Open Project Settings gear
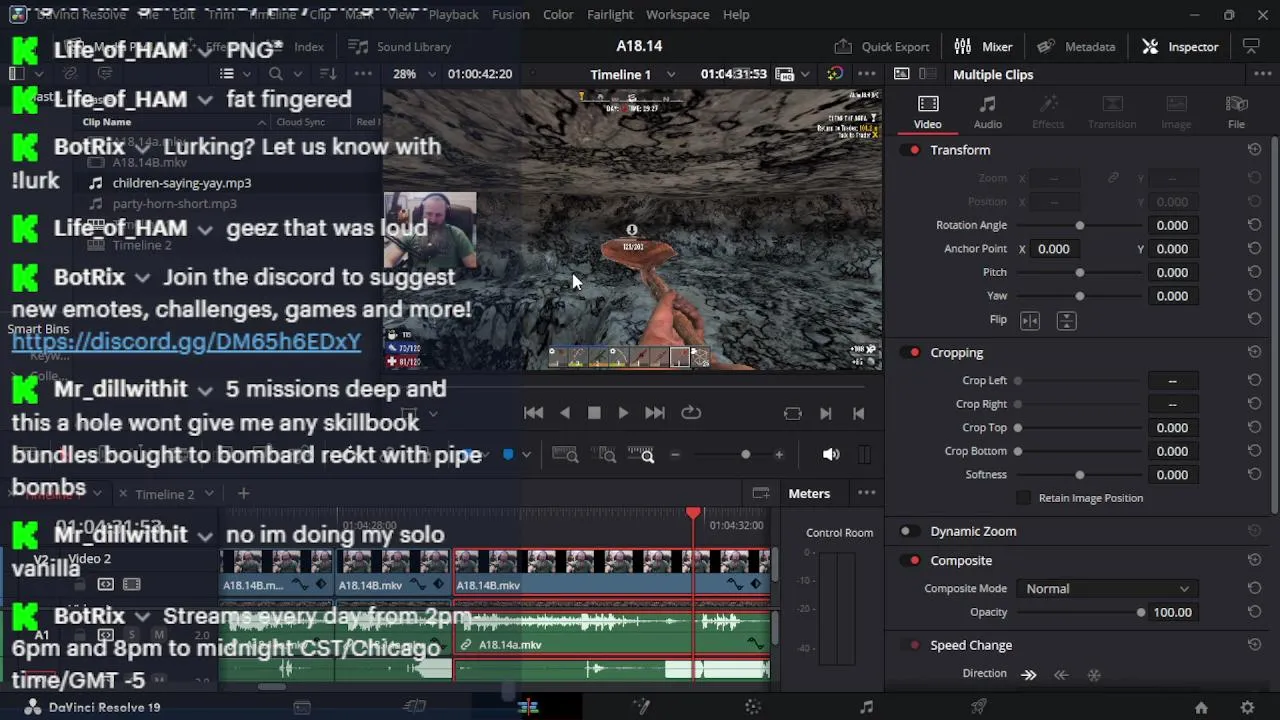The width and height of the screenshot is (1280, 720). [1247, 707]
